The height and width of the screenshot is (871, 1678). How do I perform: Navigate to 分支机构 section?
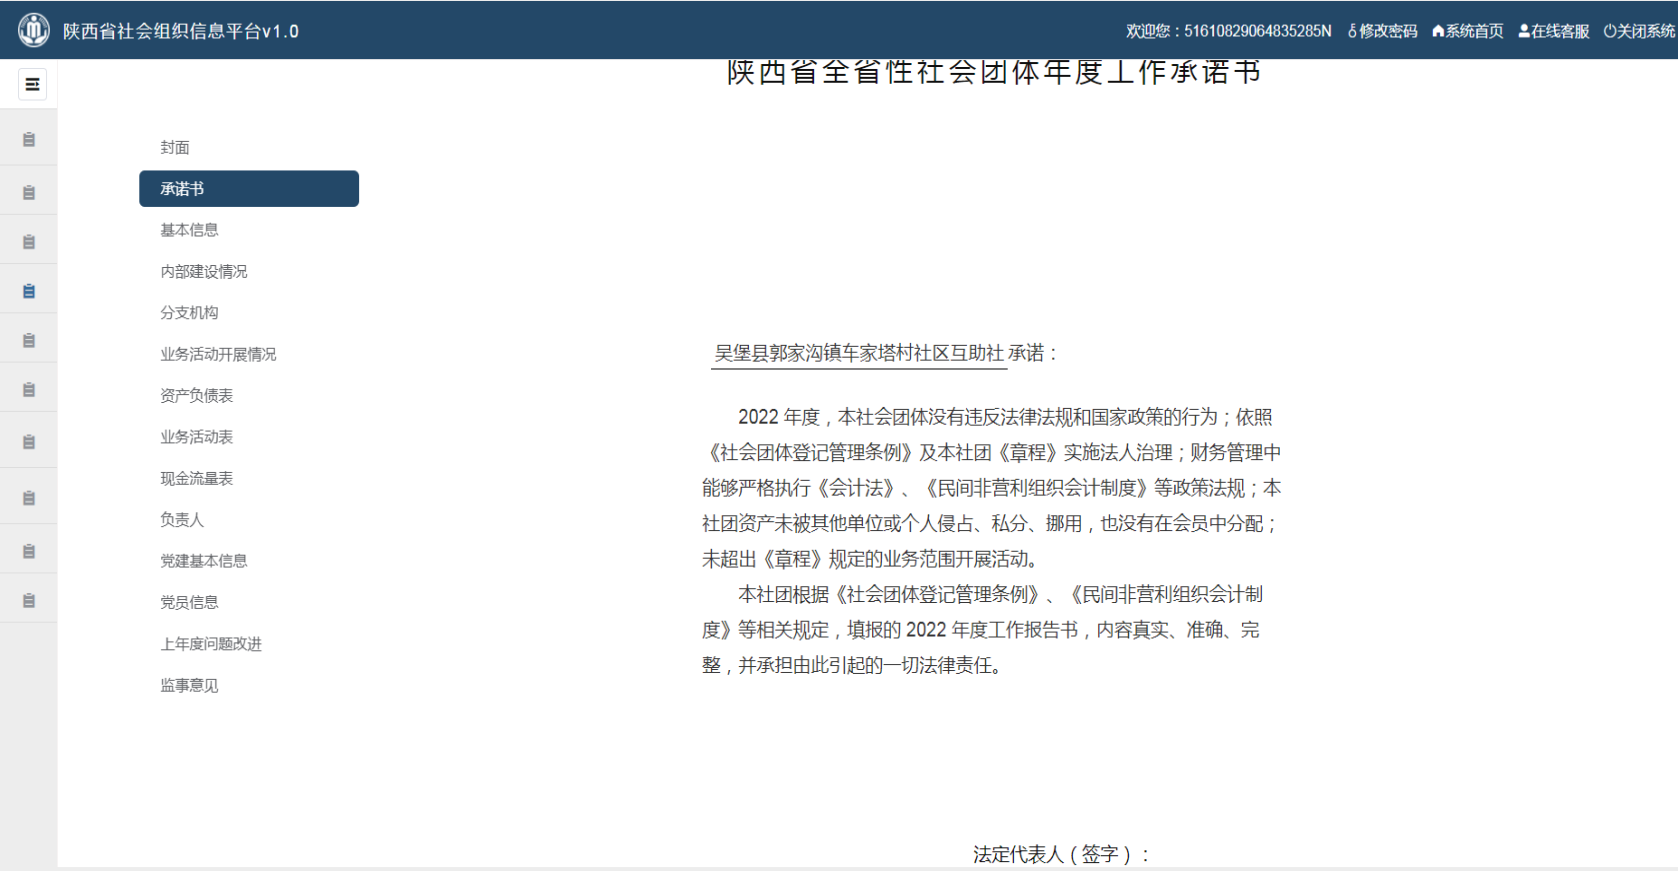point(189,313)
